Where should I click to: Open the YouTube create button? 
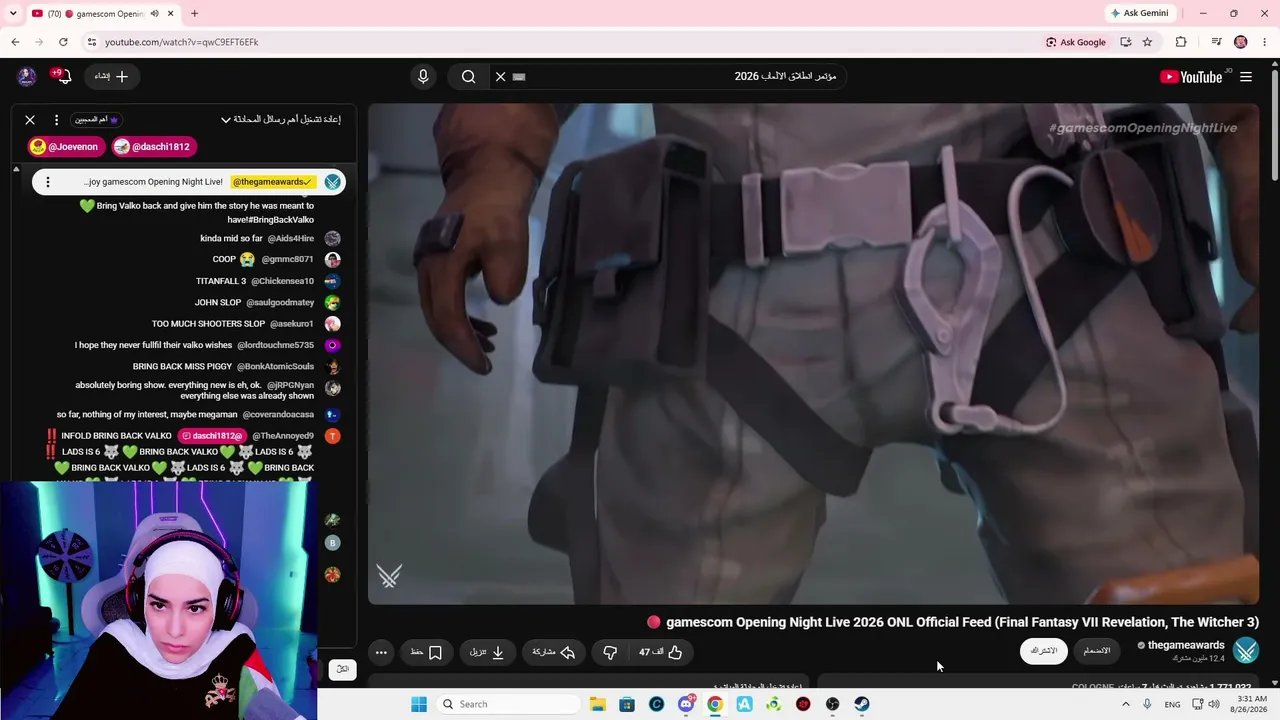[x=112, y=77]
